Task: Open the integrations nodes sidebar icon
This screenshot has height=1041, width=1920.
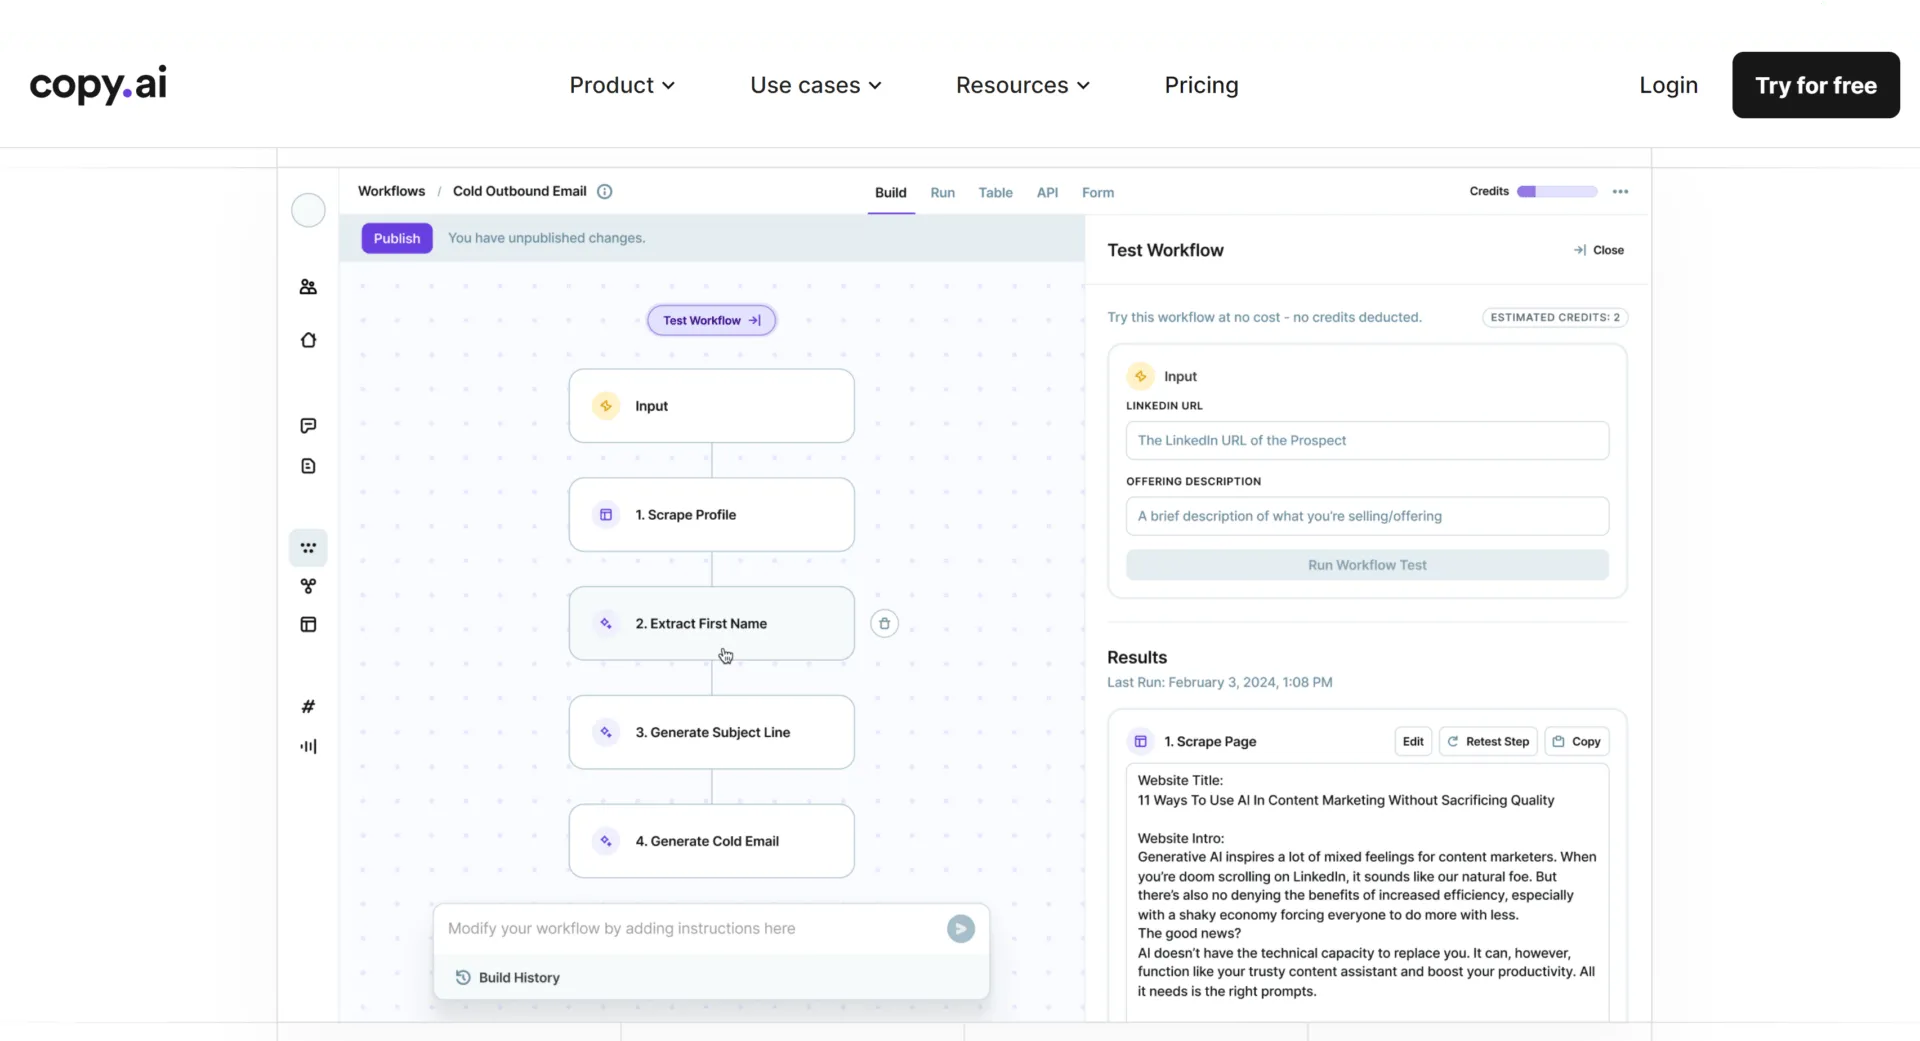Action: pos(308,586)
